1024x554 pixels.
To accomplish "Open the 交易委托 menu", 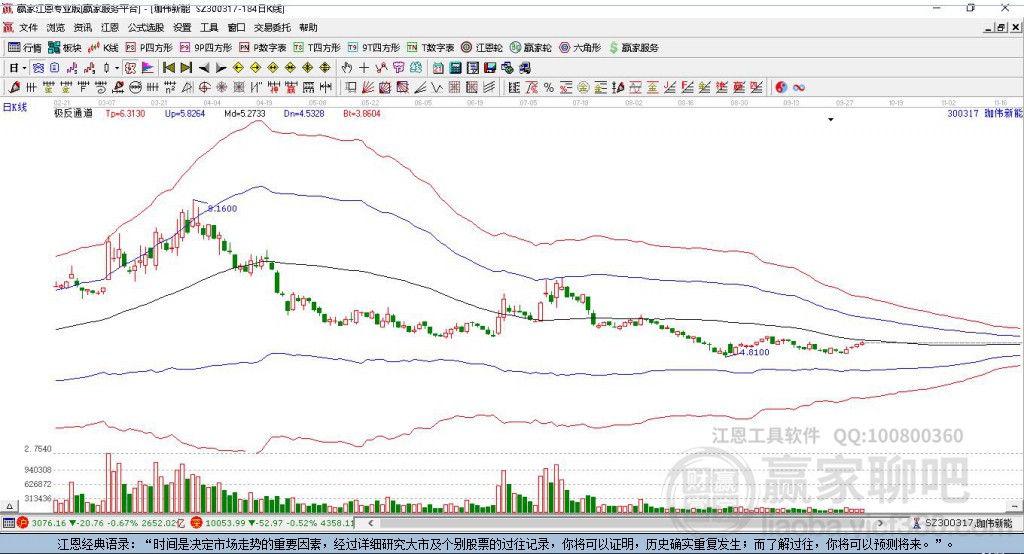I will 272,27.
